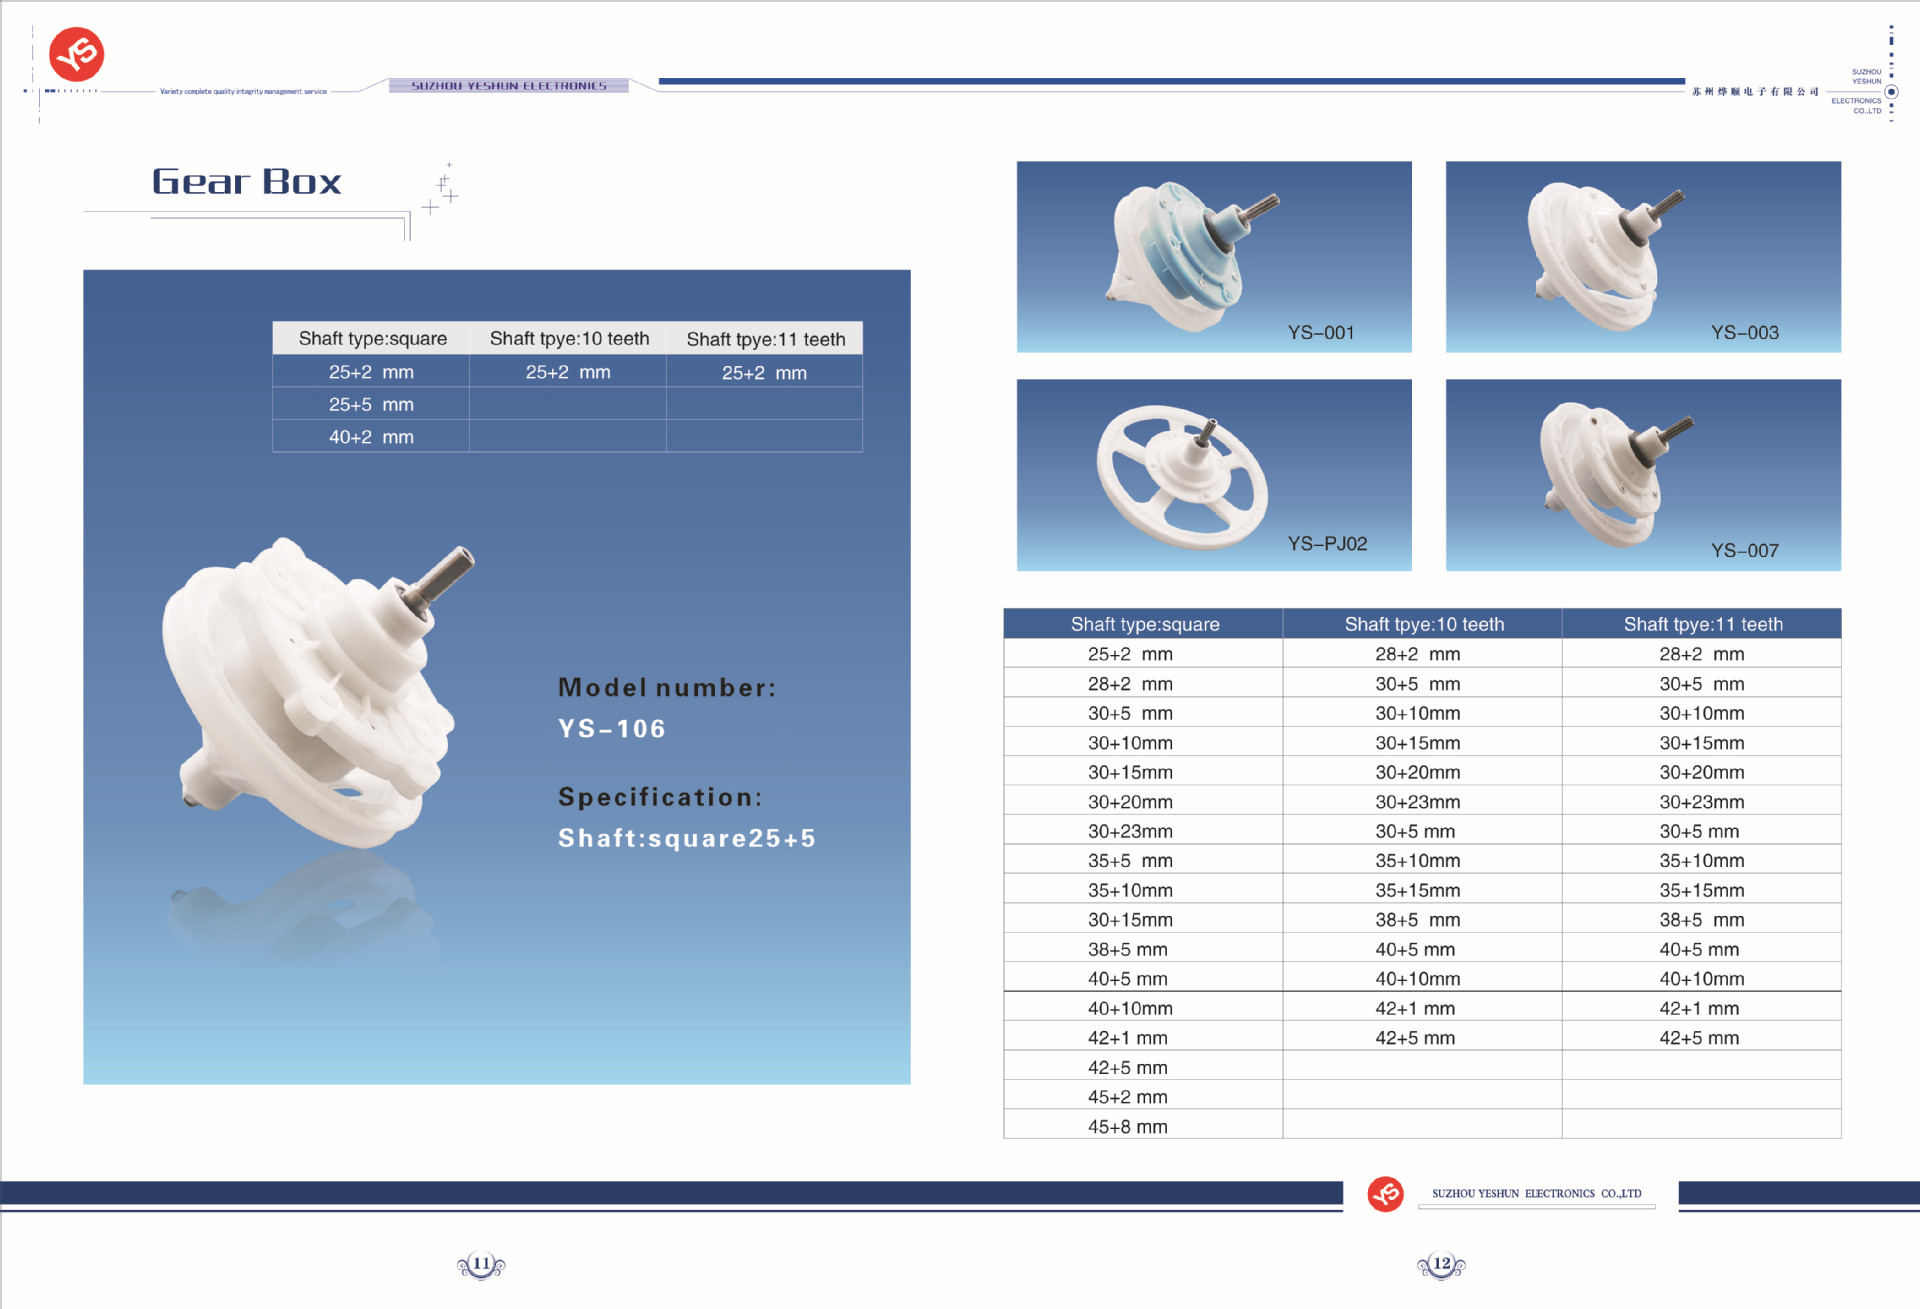Click the red YS logo in the footer
This screenshot has width=1920, height=1309.
coord(1385,1193)
